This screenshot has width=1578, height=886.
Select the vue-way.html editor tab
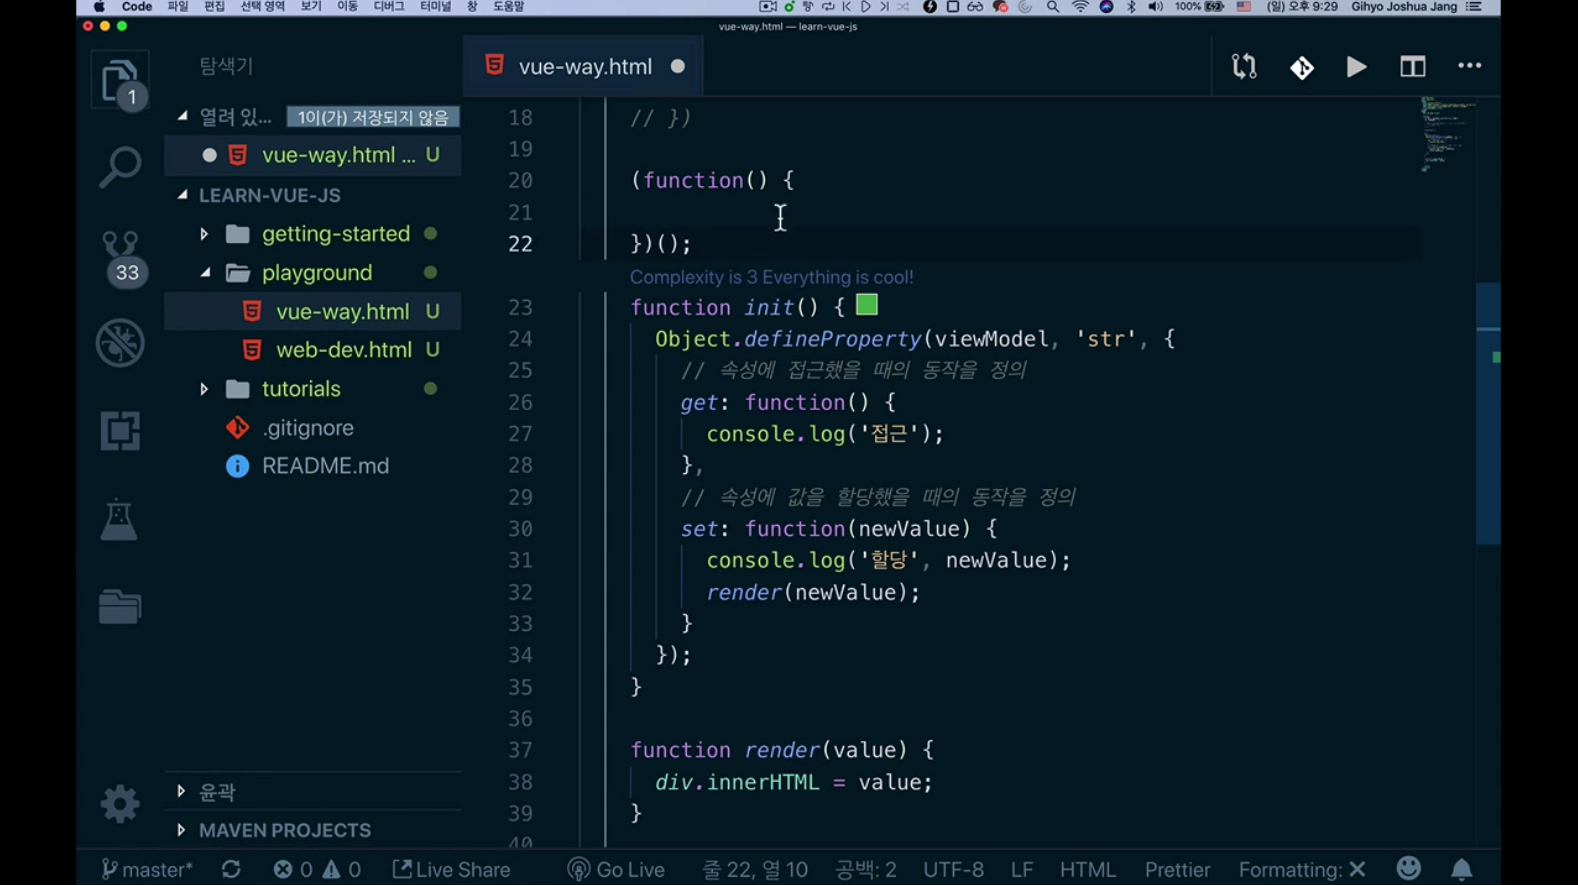pyautogui.click(x=584, y=67)
